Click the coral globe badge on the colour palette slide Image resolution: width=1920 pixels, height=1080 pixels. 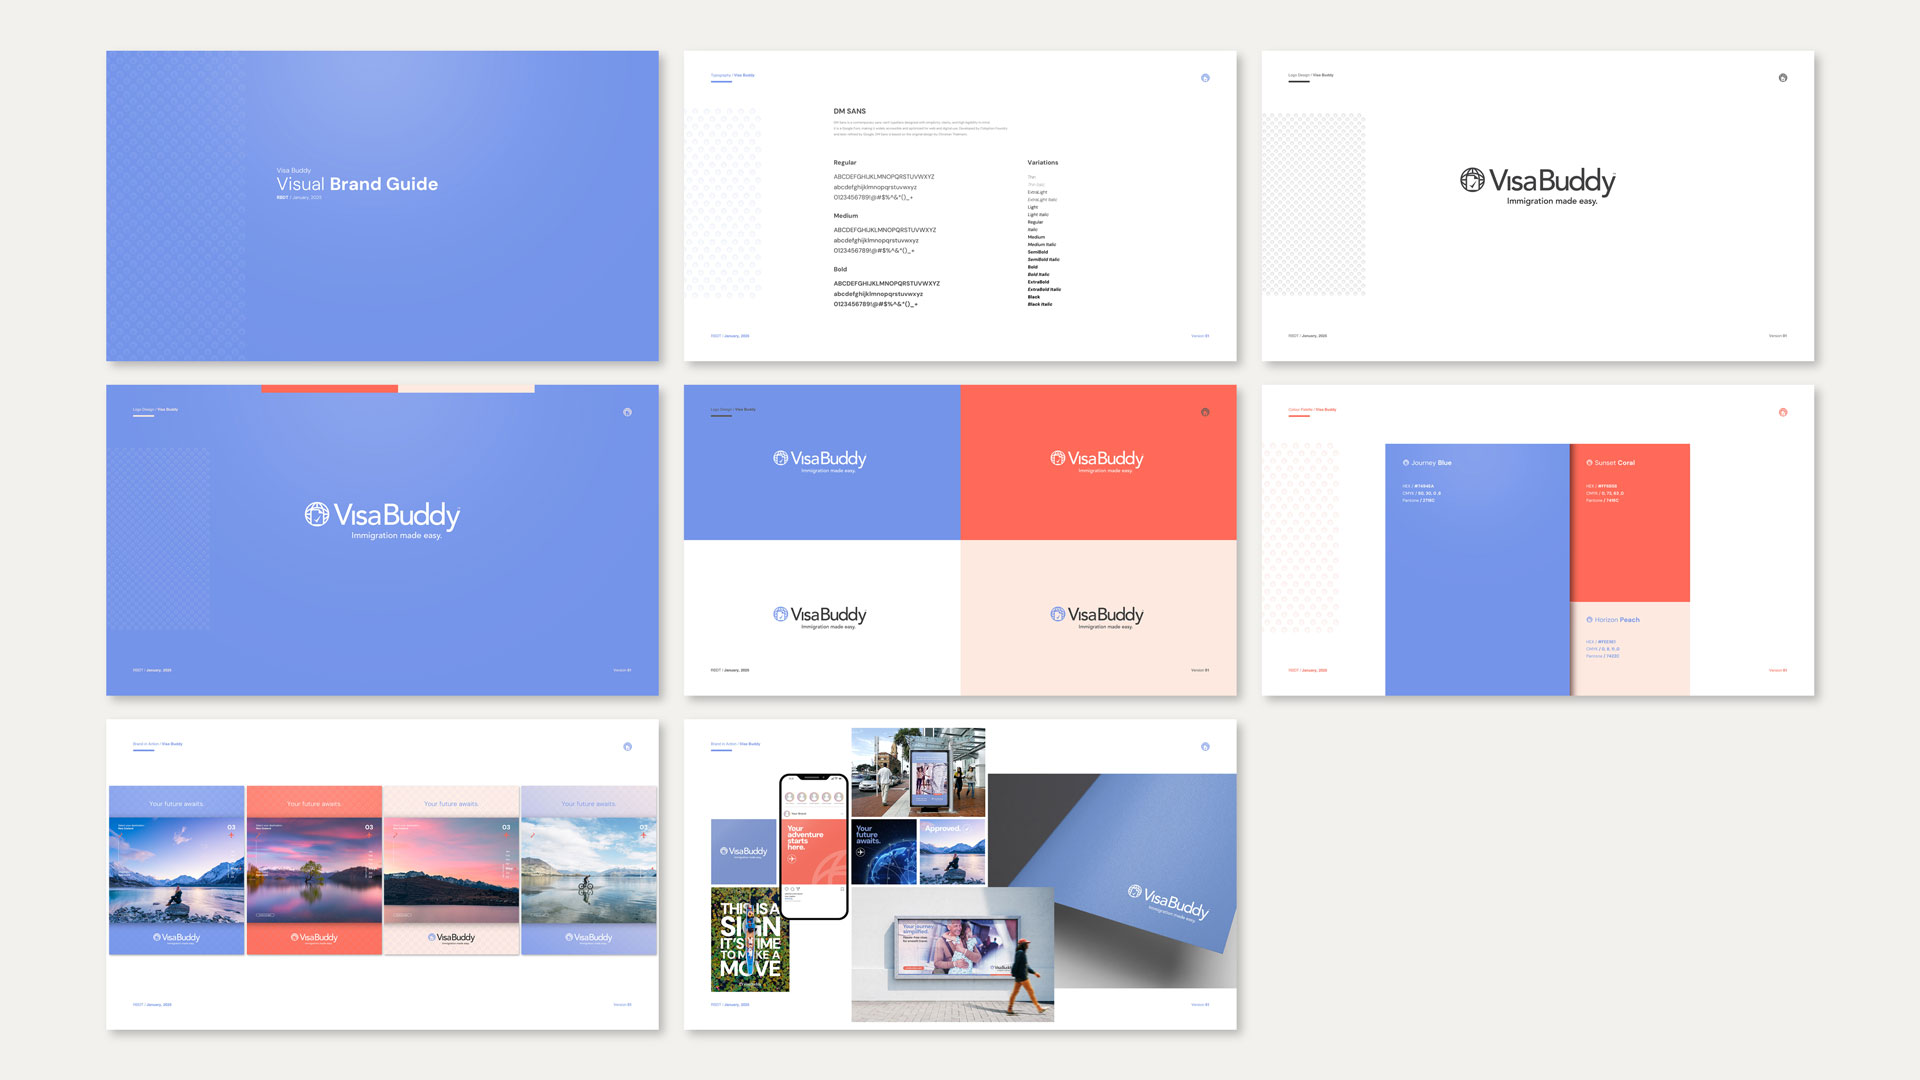pyautogui.click(x=1783, y=412)
